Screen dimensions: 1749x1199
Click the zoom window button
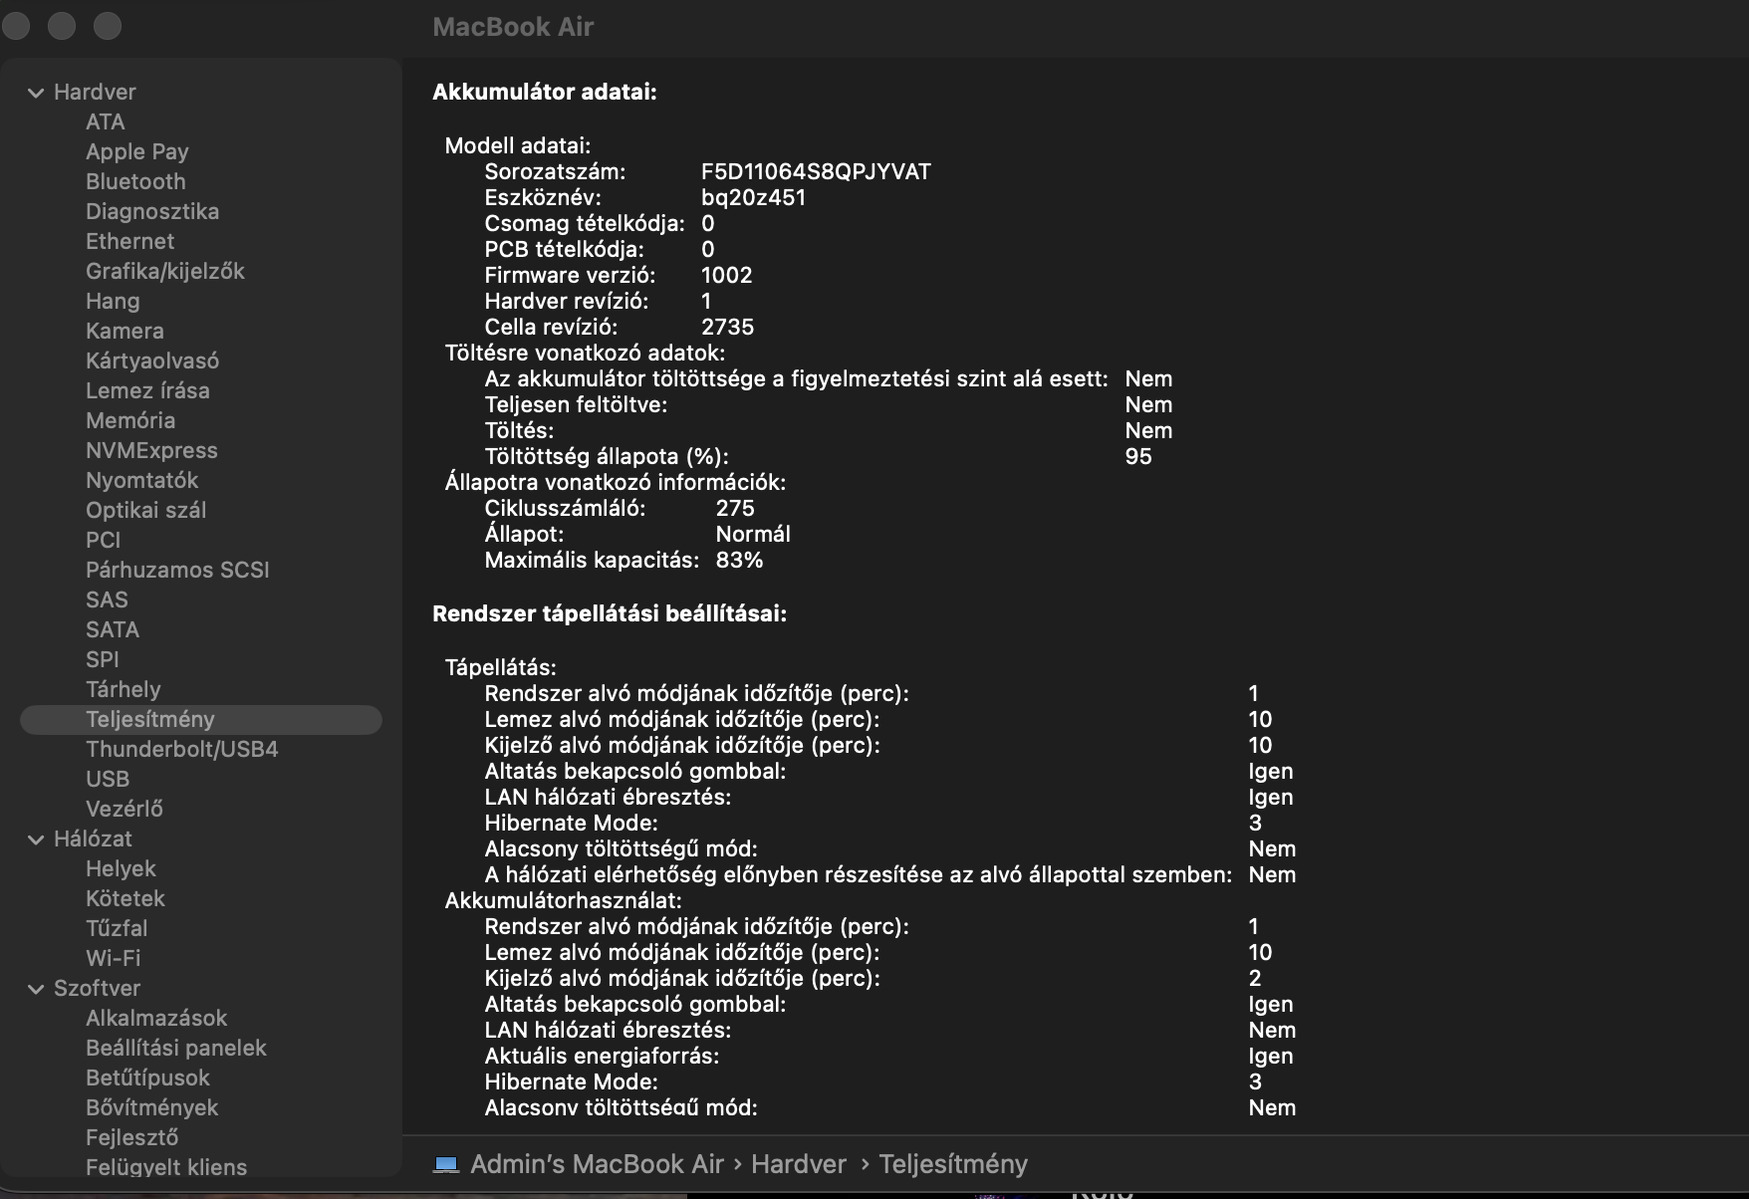(x=108, y=26)
